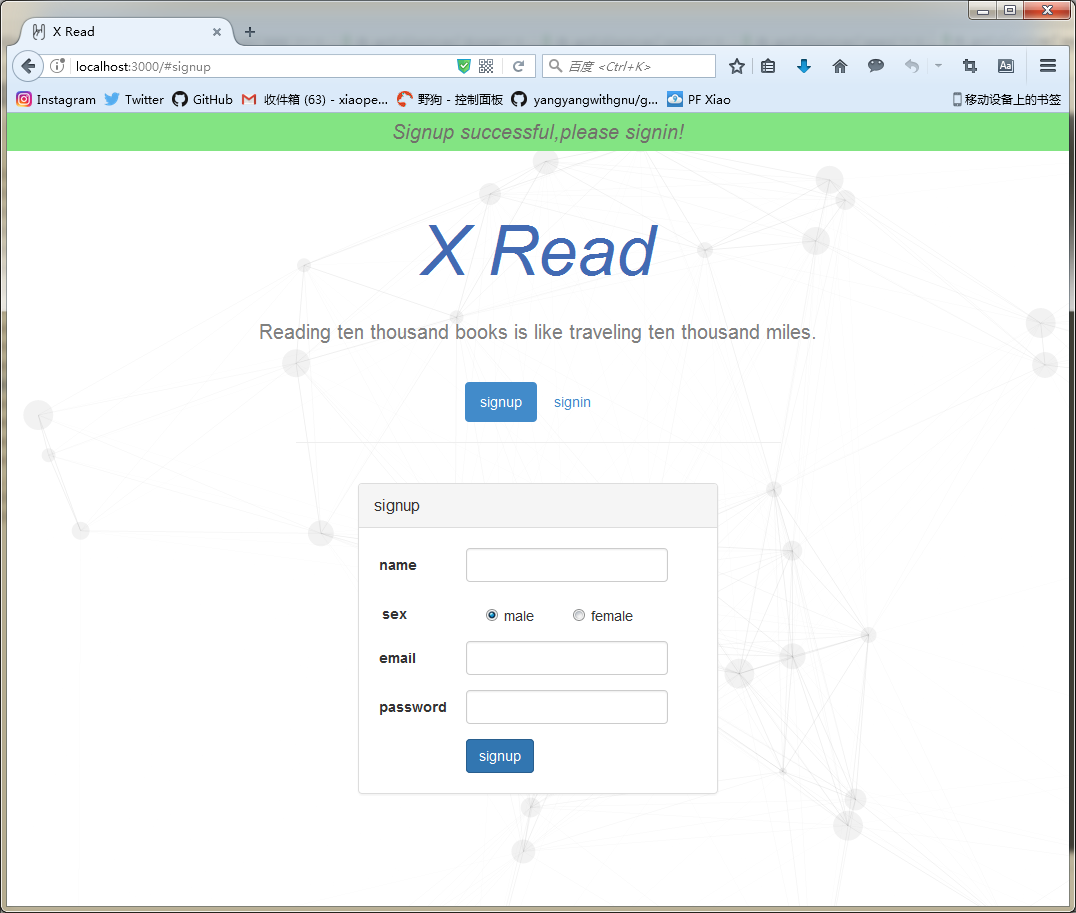Open the Gmail inbox bookmark

click(315, 100)
